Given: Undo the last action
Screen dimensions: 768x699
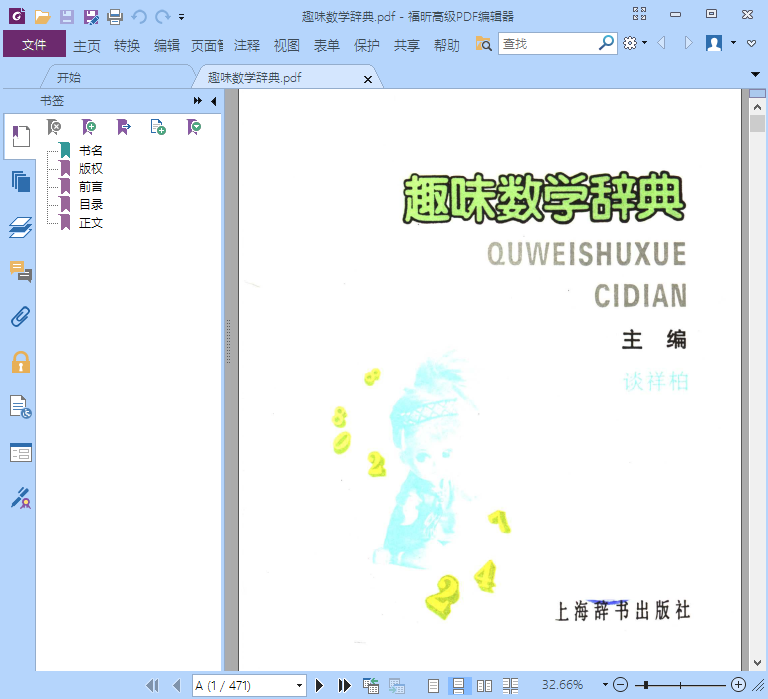Looking at the screenshot, I should pyautogui.click(x=139, y=17).
